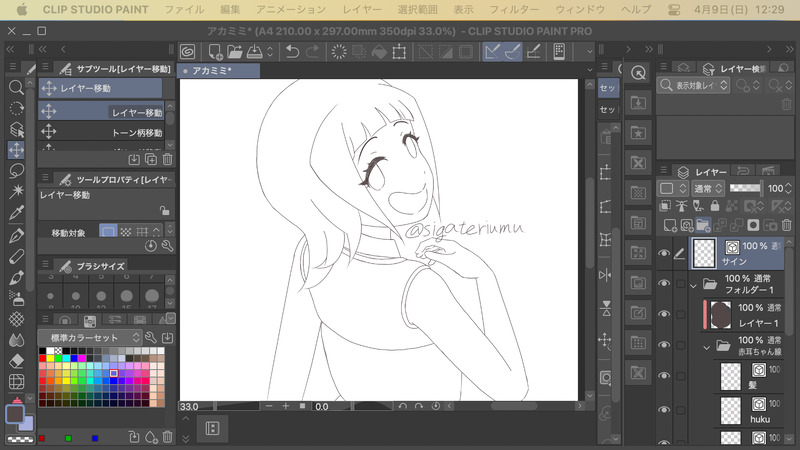Select the Auto select wand tool
The image size is (800, 450).
(16, 191)
